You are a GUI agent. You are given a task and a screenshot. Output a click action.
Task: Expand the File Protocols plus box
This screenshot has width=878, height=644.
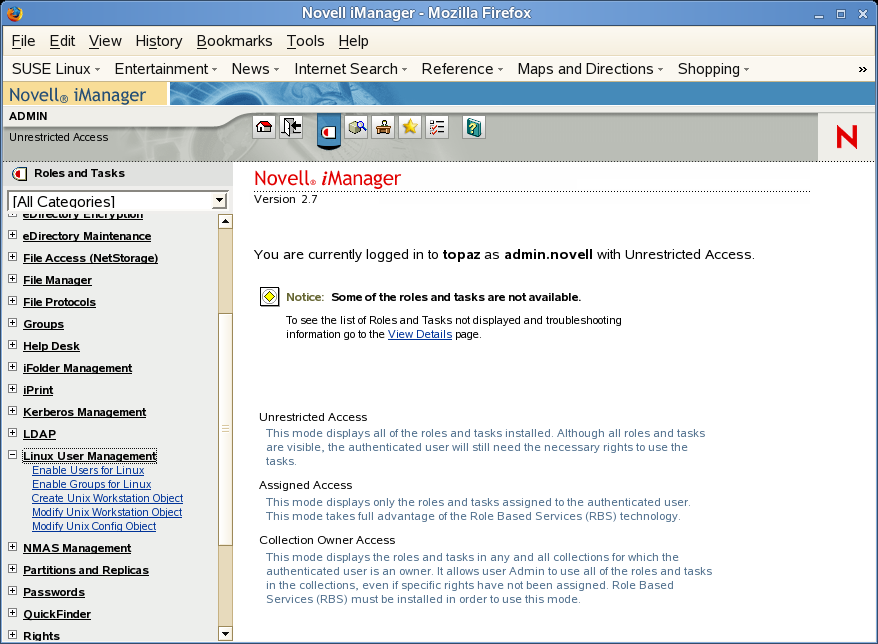pos(12,301)
